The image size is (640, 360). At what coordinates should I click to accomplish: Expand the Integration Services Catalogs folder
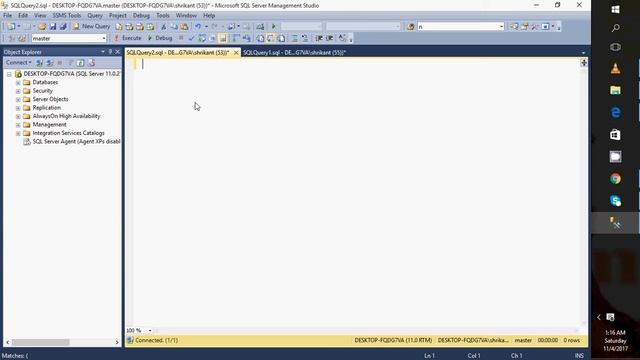click(x=18, y=133)
